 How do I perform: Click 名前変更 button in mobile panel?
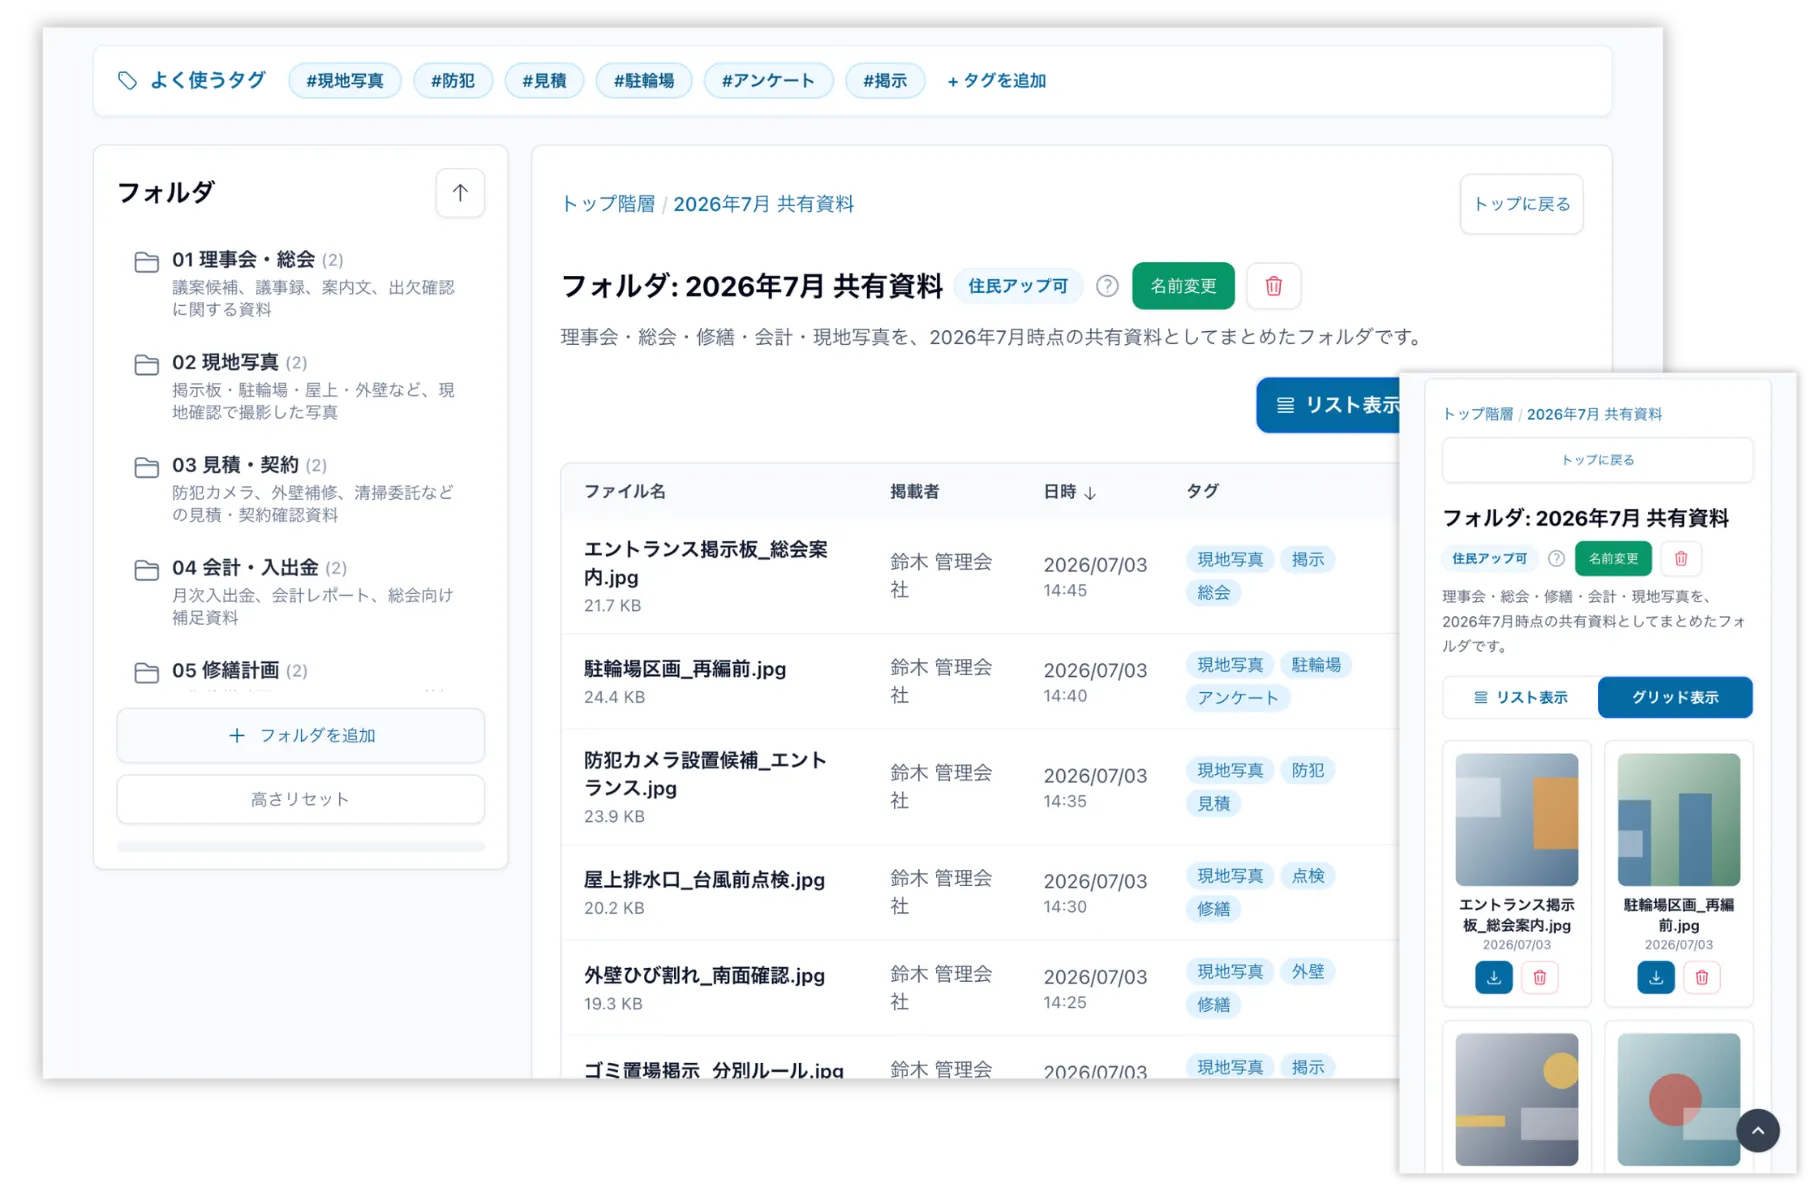coord(1613,559)
